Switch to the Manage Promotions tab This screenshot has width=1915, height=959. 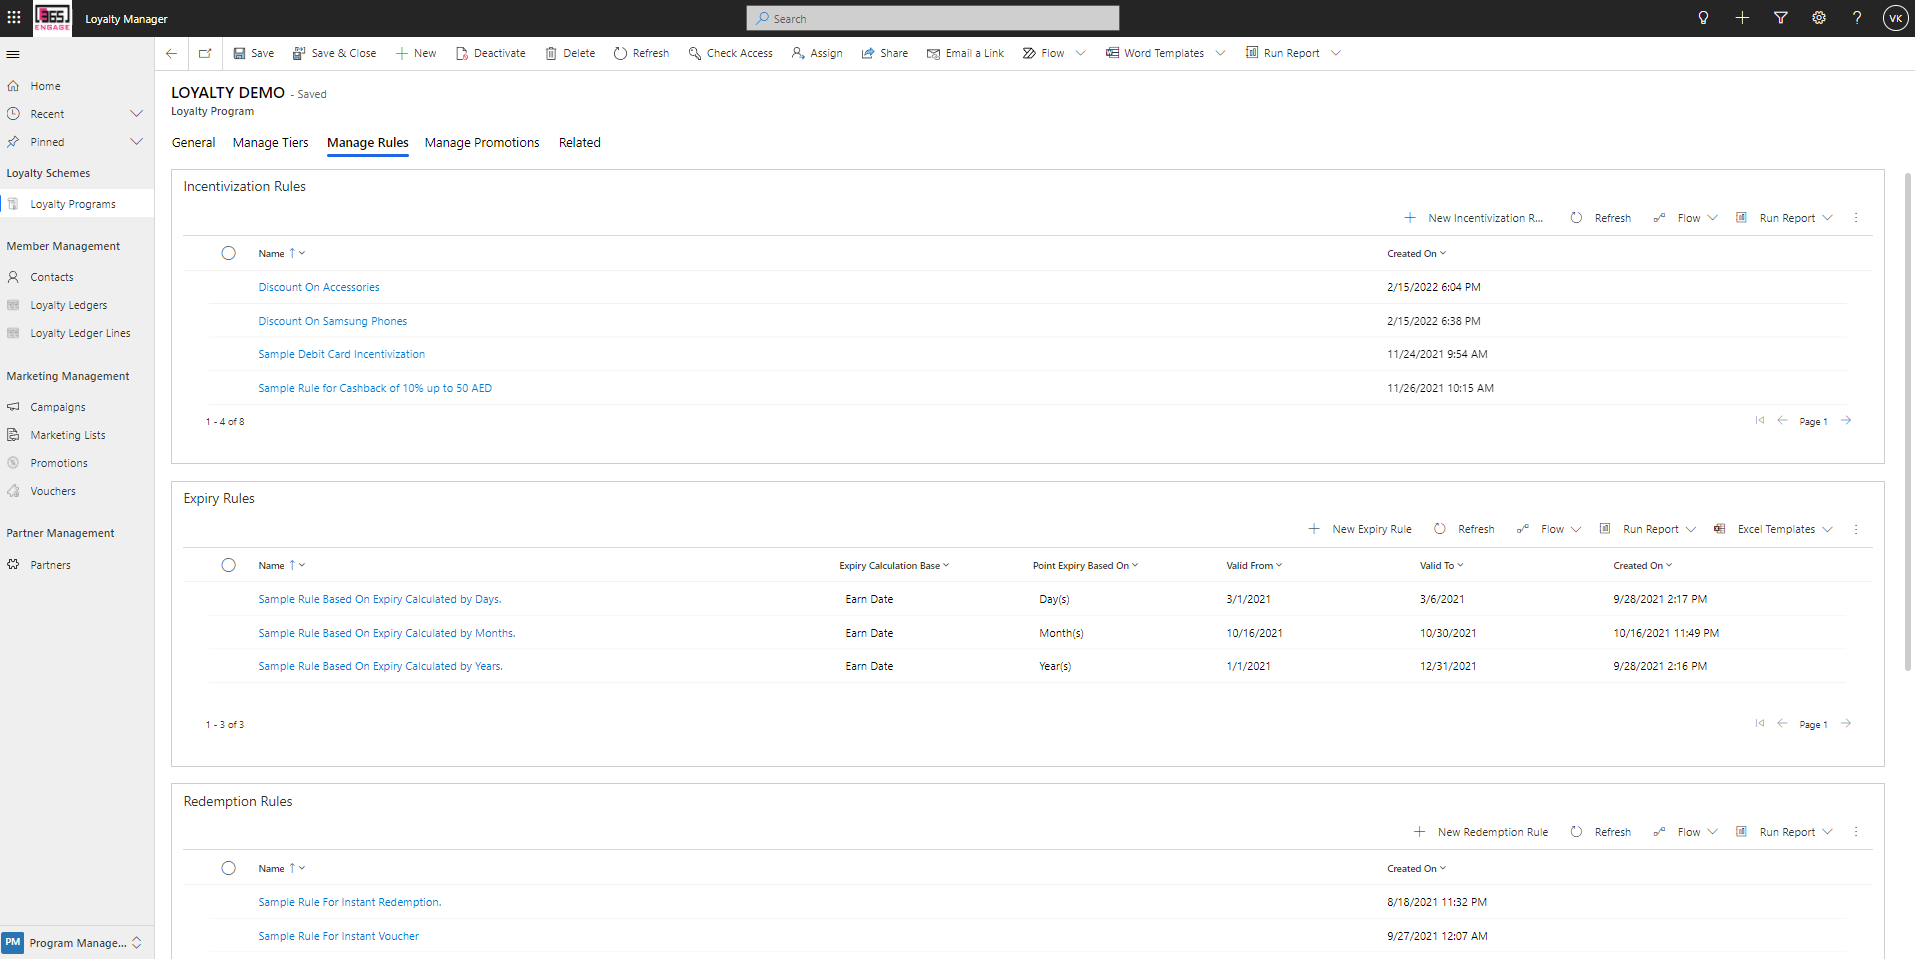tap(481, 142)
